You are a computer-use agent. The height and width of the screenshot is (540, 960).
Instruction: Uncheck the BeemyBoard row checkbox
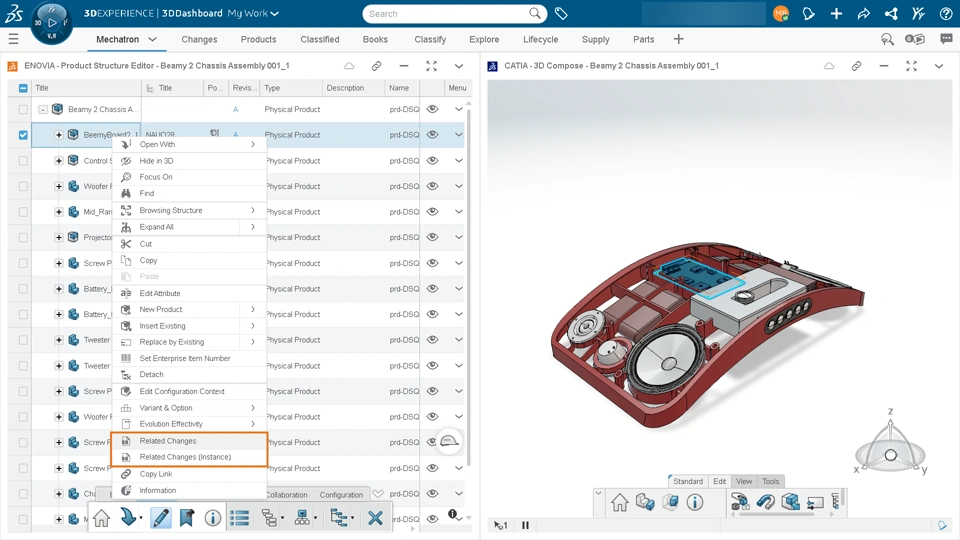pyautogui.click(x=23, y=135)
